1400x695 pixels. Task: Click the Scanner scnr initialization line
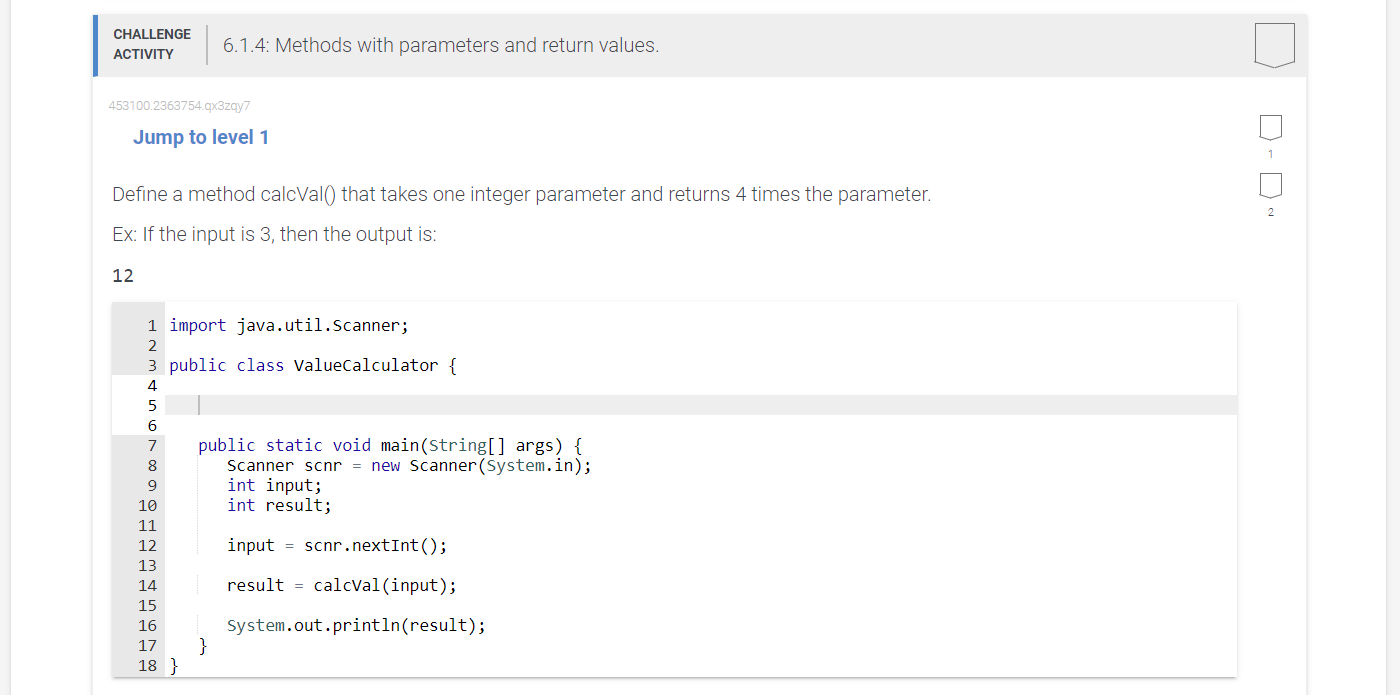[x=410, y=465]
